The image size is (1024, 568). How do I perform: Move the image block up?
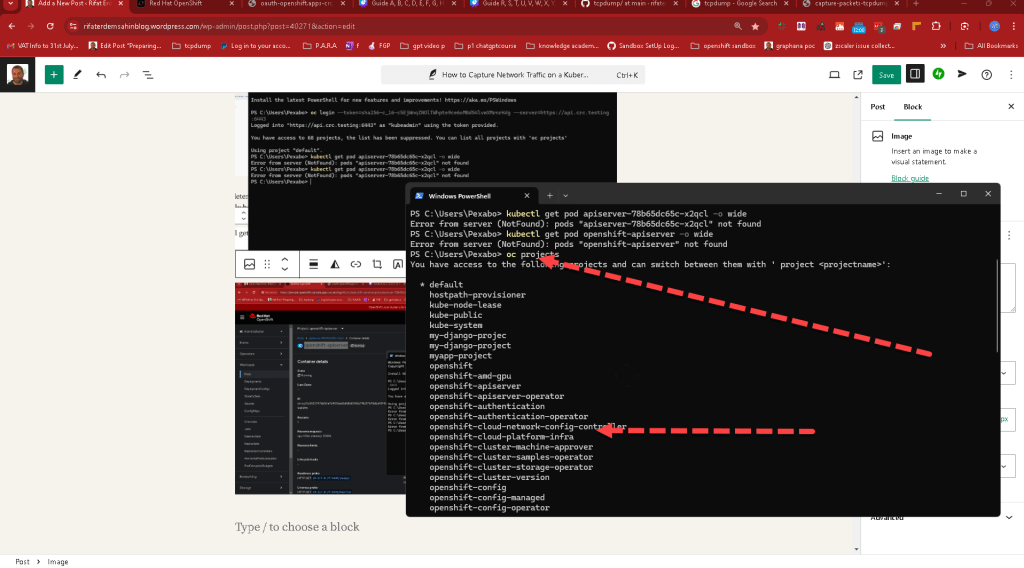coord(285,259)
